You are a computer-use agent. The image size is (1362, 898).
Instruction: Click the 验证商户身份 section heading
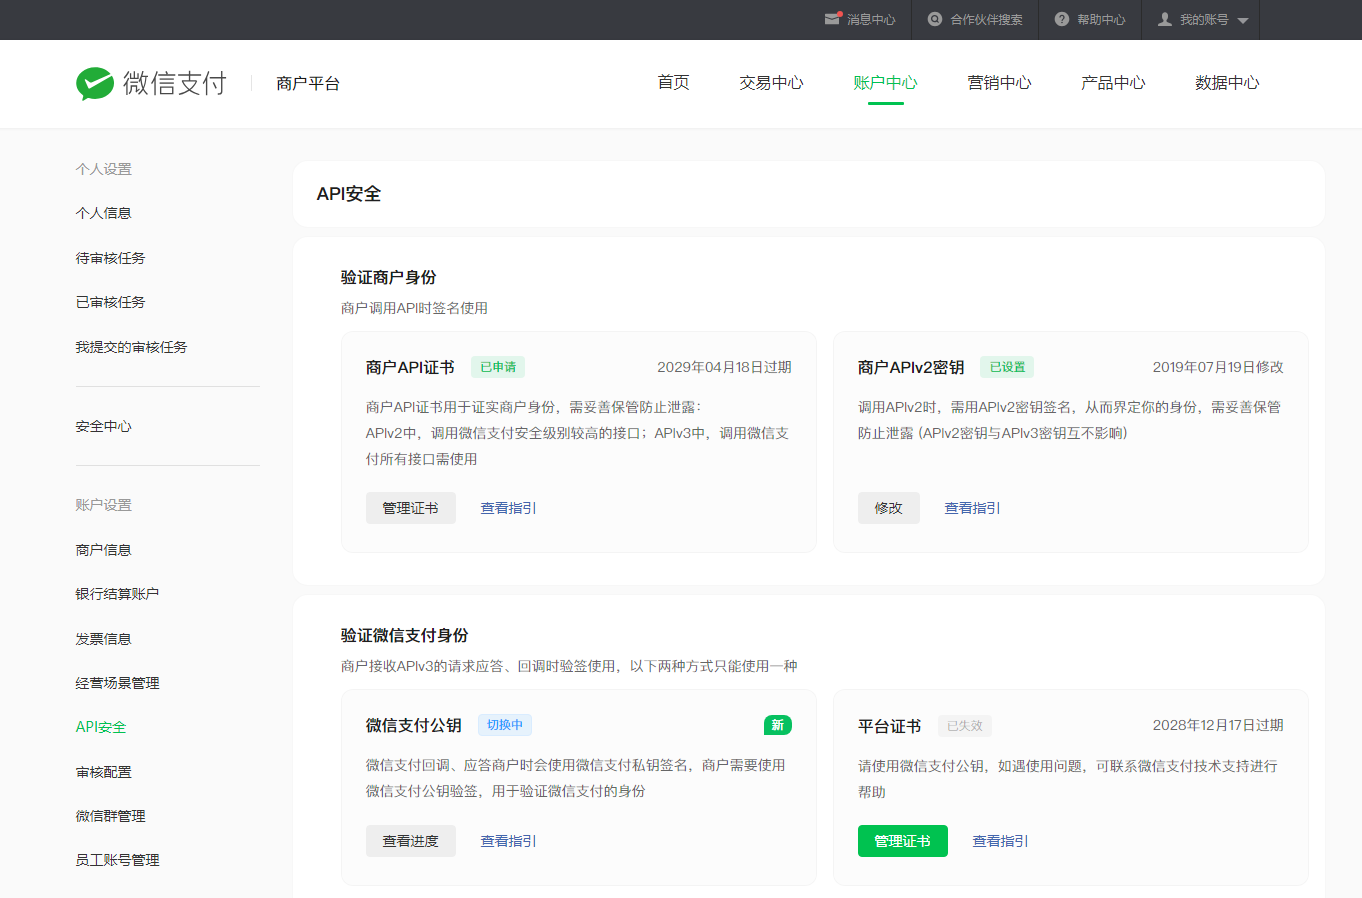pos(389,277)
